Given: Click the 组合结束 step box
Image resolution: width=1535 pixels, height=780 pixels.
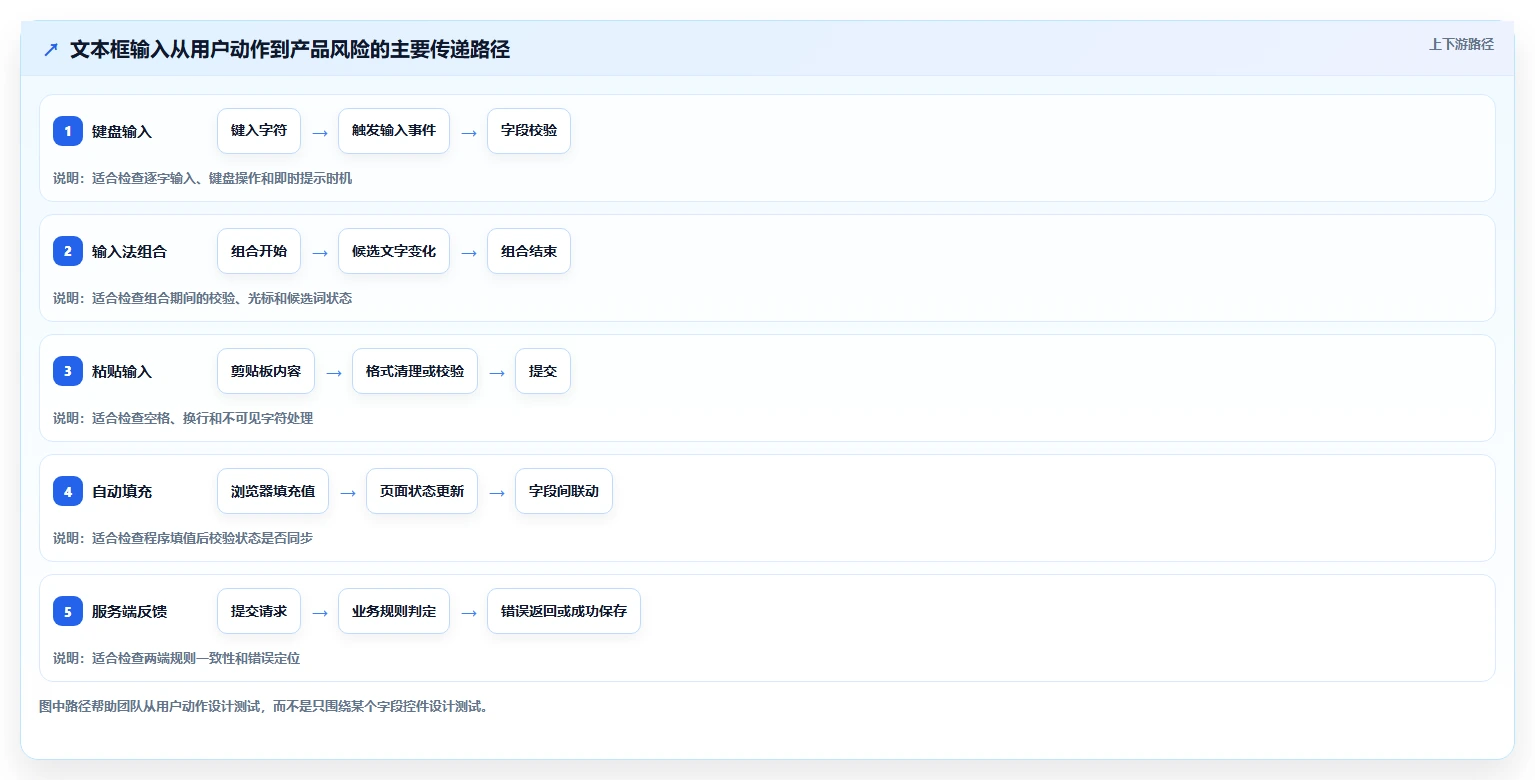Looking at the screenshot, I should click(x=529, y=251).
